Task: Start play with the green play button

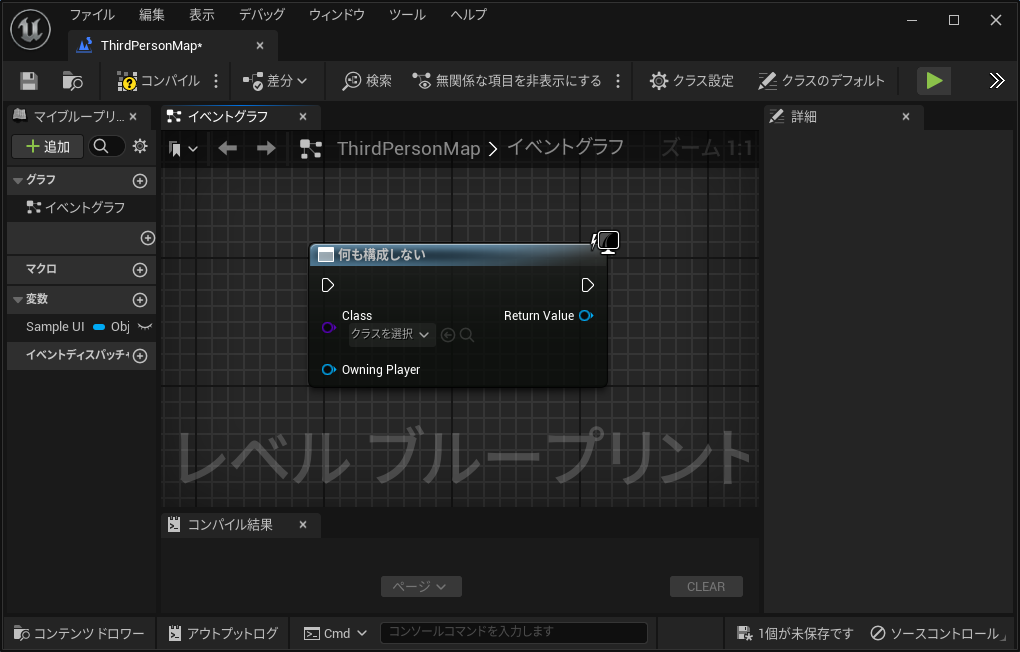Action: [x=934, y=81]
